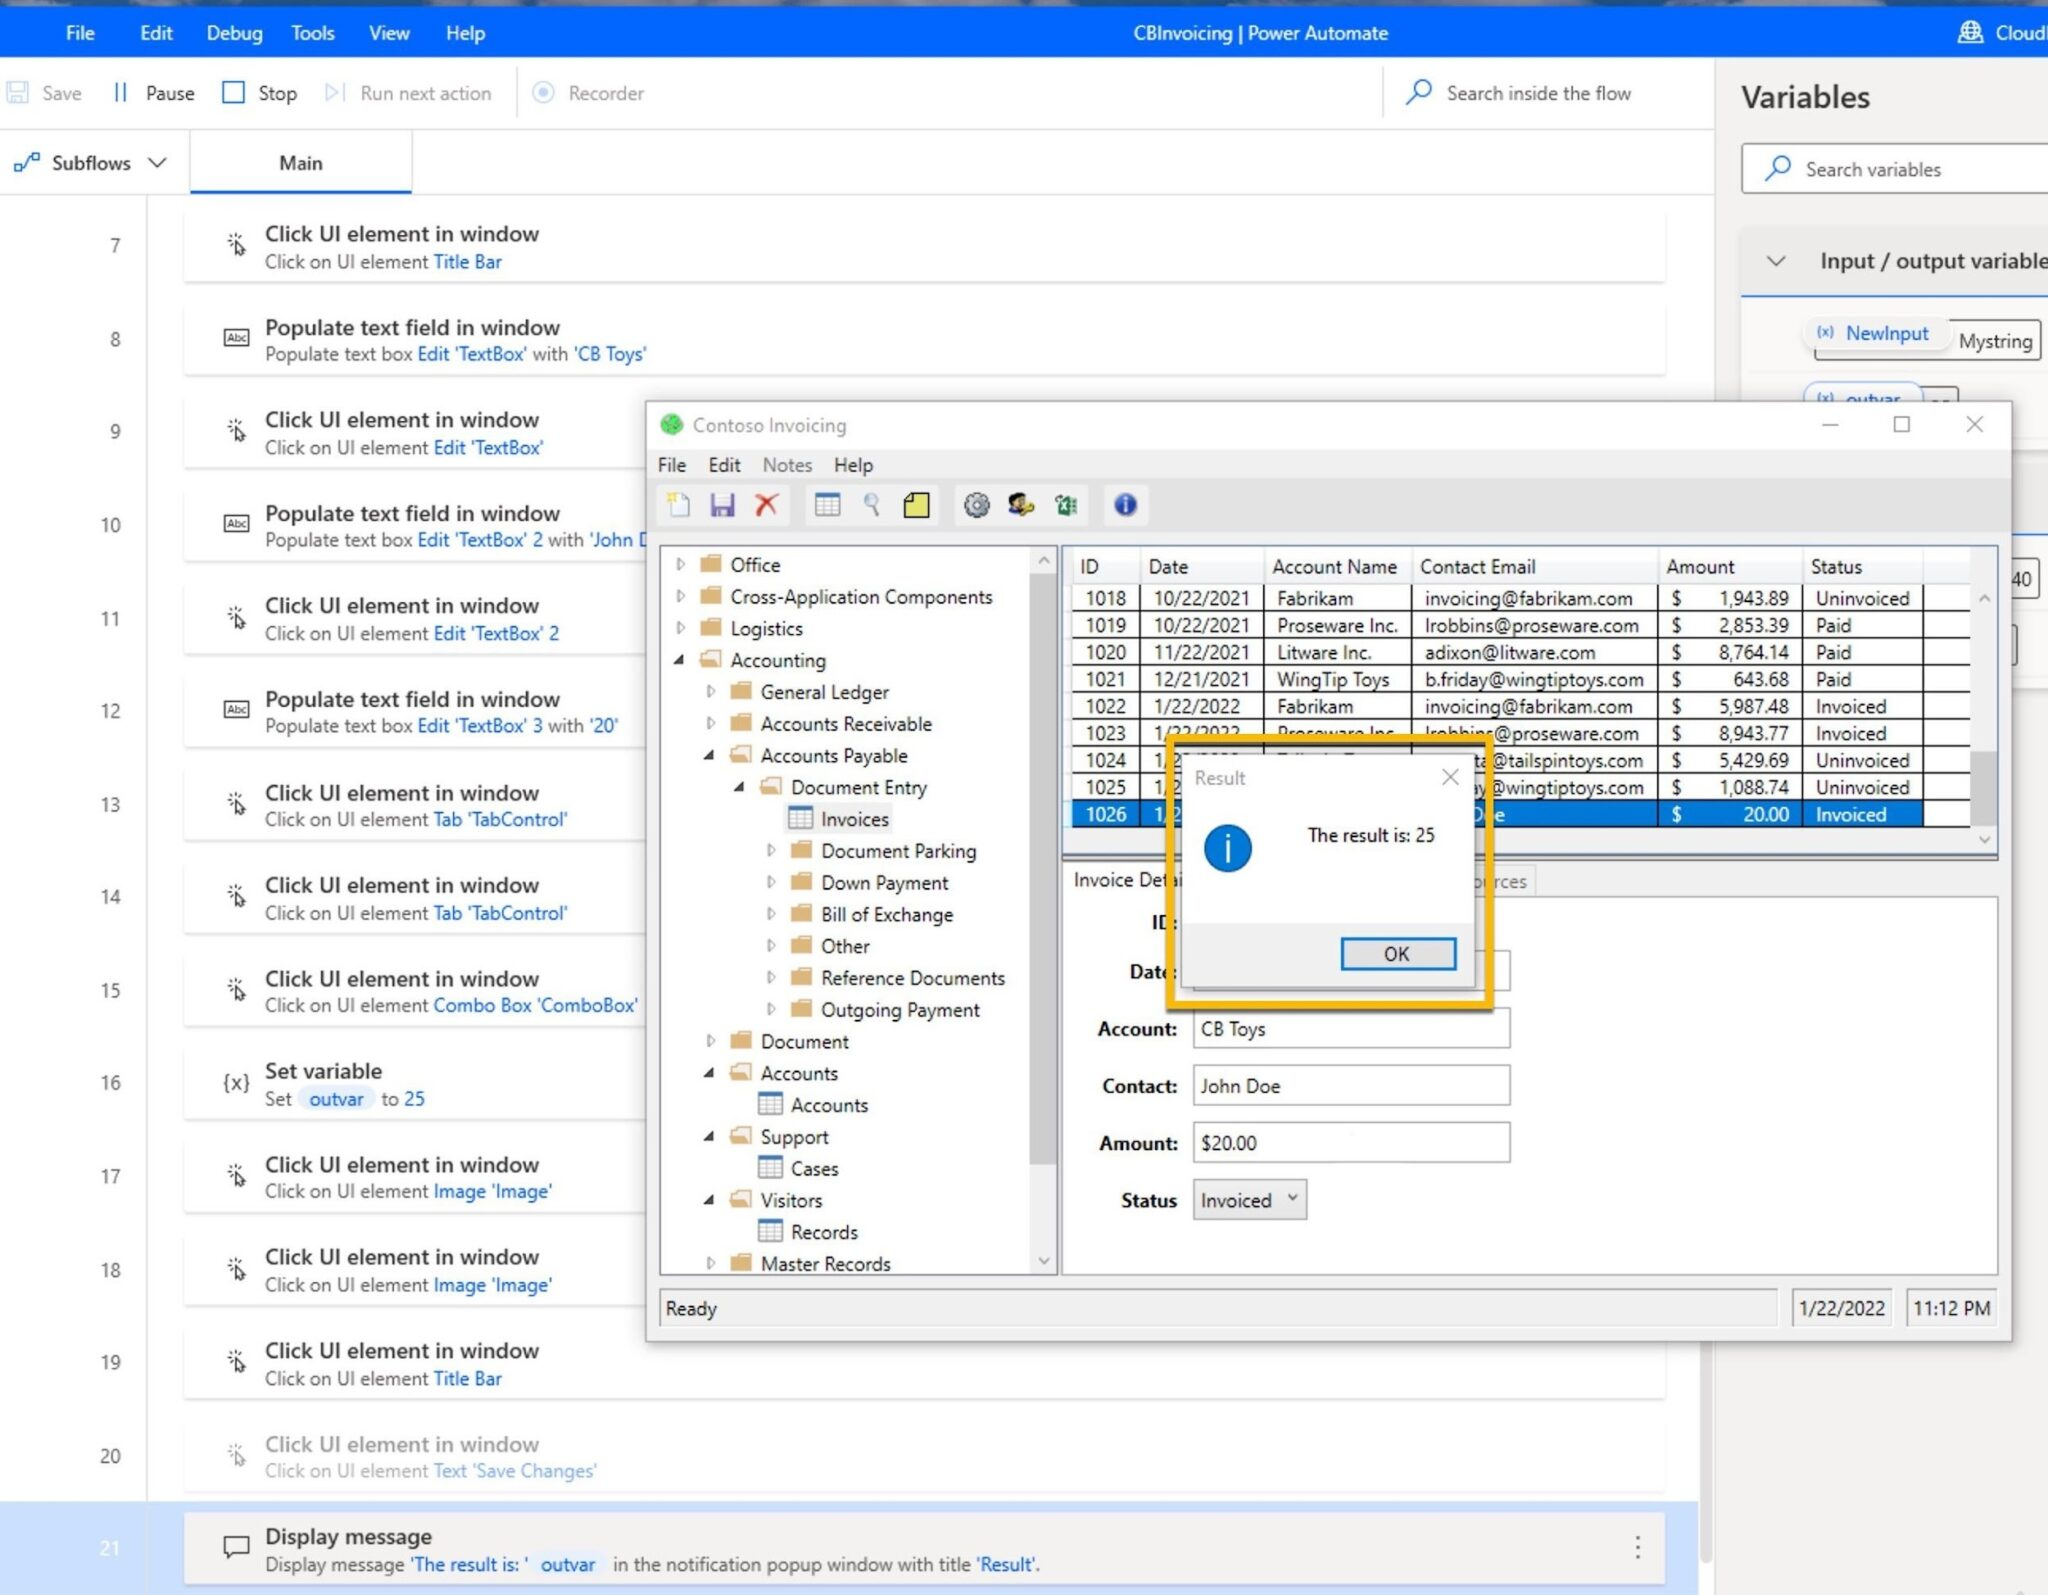Image resolution: width=2048 pixels, height=1595 pixels.
Task: Click the Combo Box 'ComboBox' link in step 15
Action: pos(535,1005)
